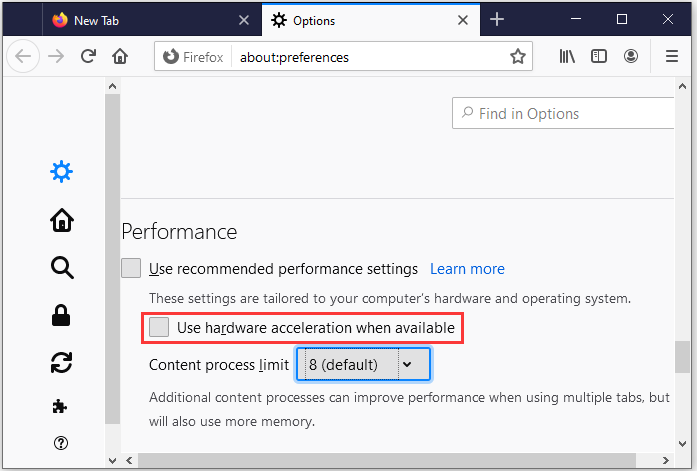Viewport: 697px width, 471px height.
Task: Click the Find in Options search field
Action: click(x=563, y=114)
